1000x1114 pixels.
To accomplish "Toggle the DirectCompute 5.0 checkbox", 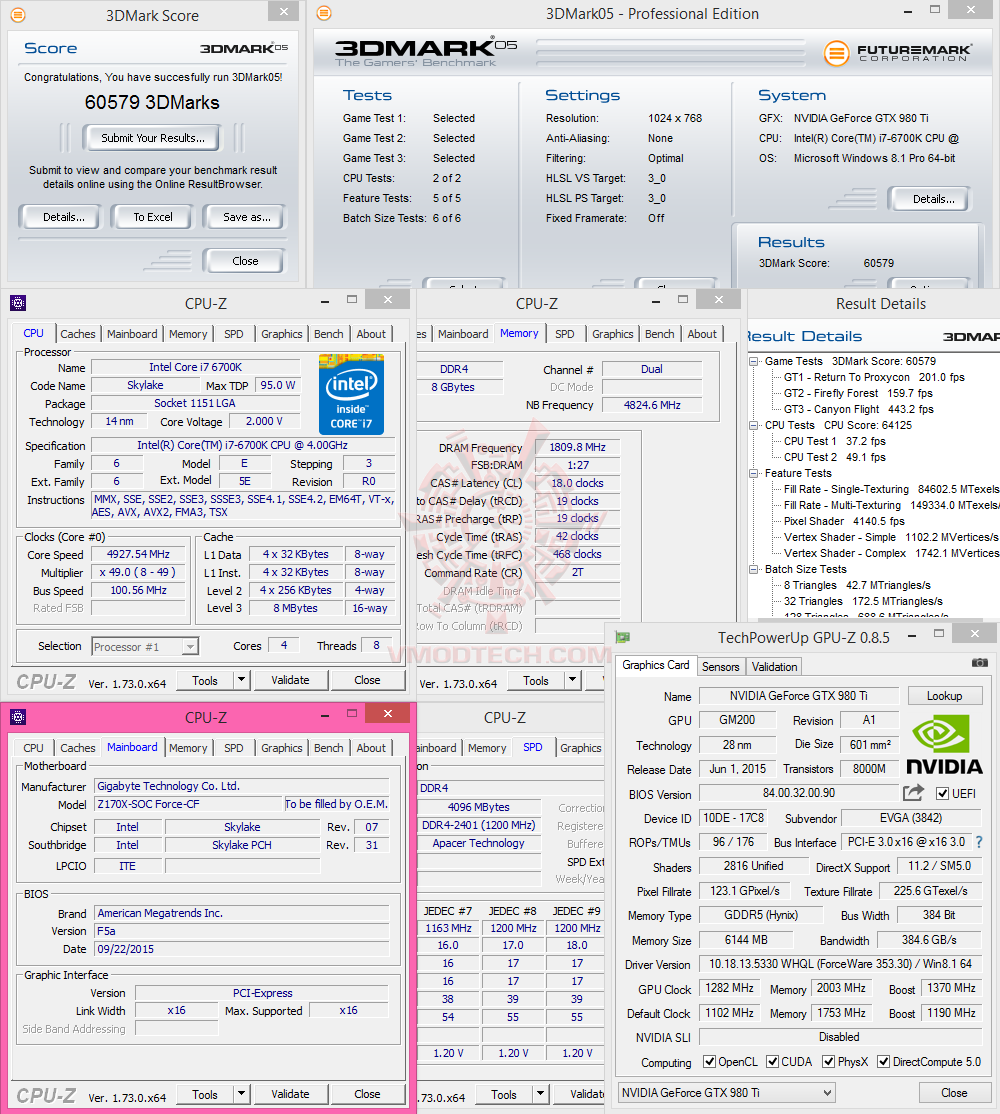I will click(884, 1061).
